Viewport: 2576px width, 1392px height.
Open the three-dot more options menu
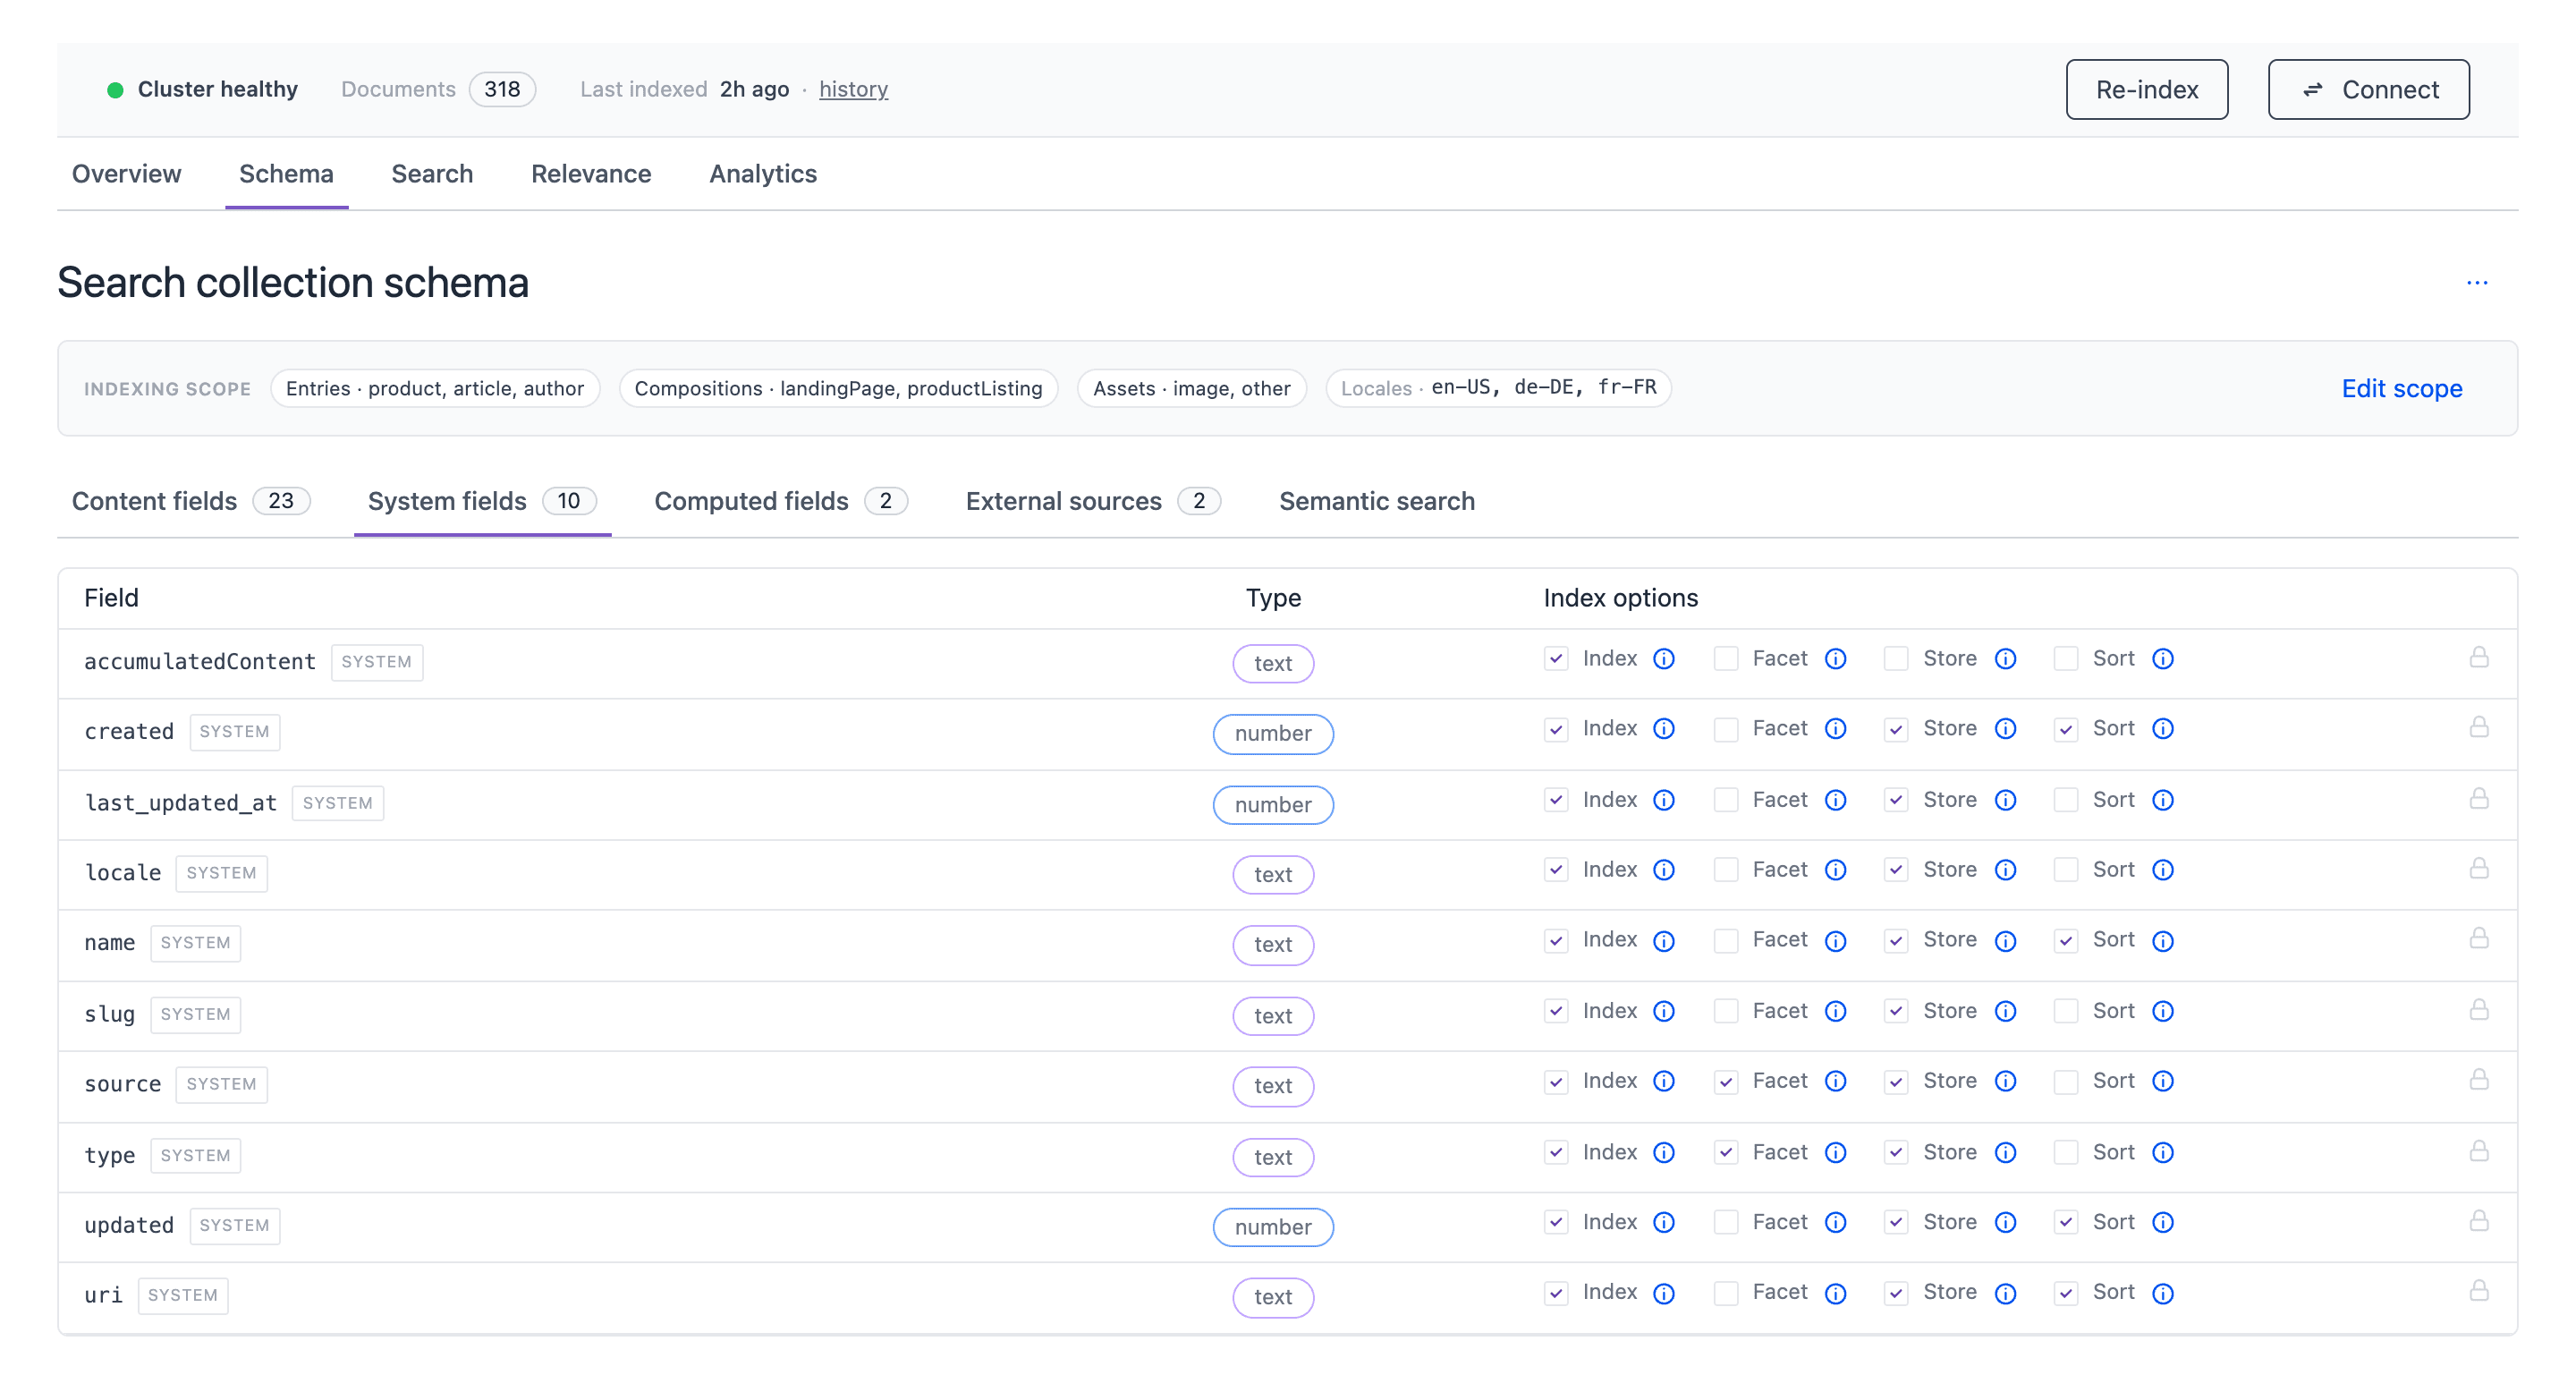(x=2476, y=283)
